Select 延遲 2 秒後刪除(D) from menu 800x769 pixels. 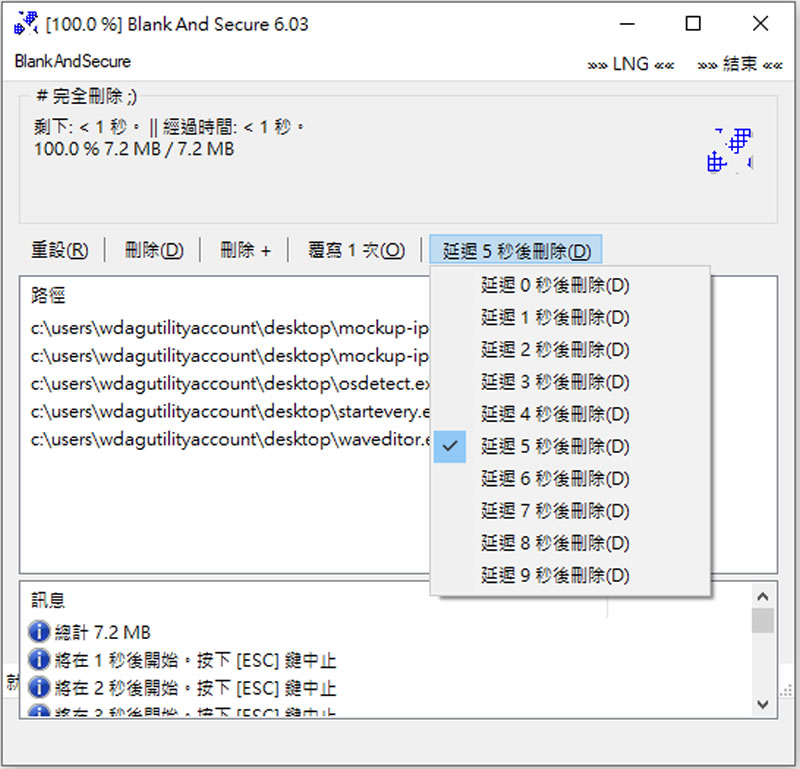pyautogui.click(x=571, y=350)
